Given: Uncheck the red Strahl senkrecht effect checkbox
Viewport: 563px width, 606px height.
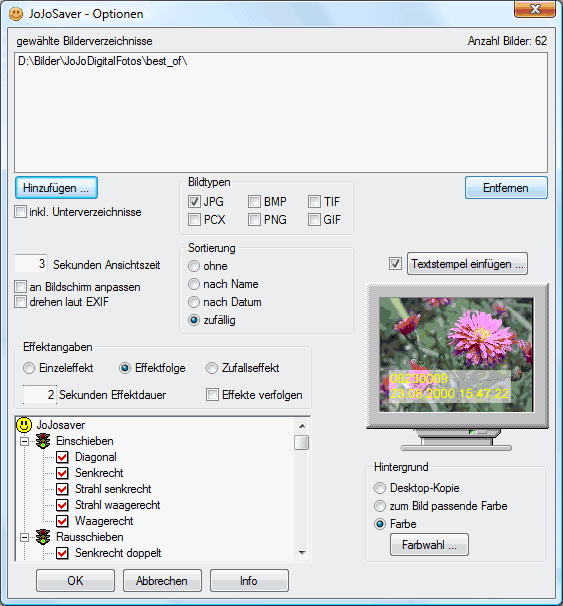Looking at the screenshot, I should 62,489.
